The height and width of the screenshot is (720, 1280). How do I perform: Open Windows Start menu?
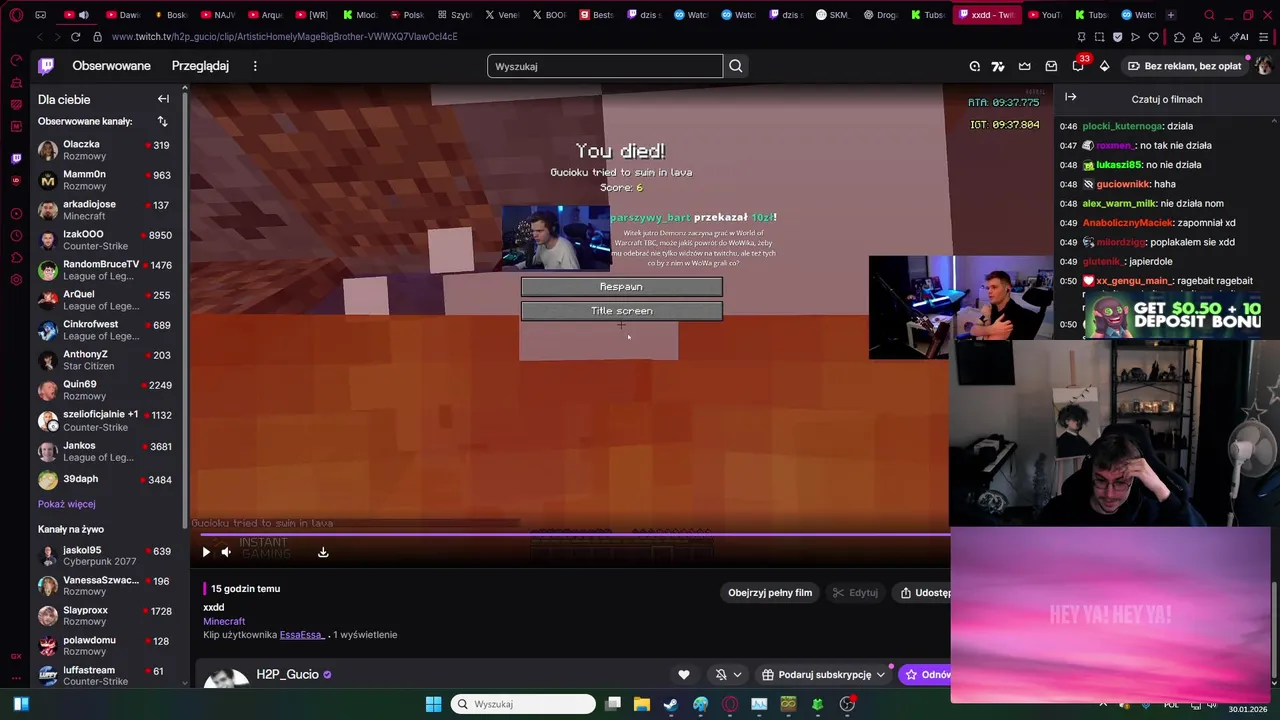click(x=433, y=704)
